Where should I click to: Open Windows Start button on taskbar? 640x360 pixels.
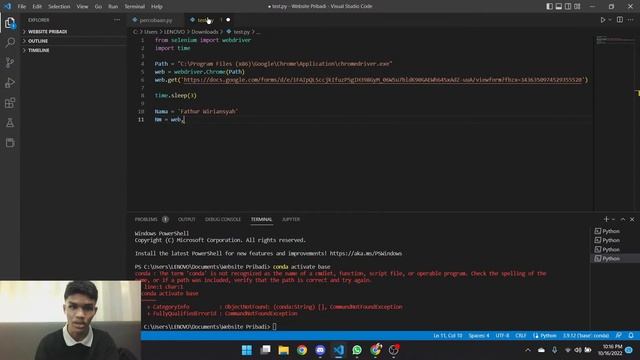pyautogui.click(x=247, y=350)
